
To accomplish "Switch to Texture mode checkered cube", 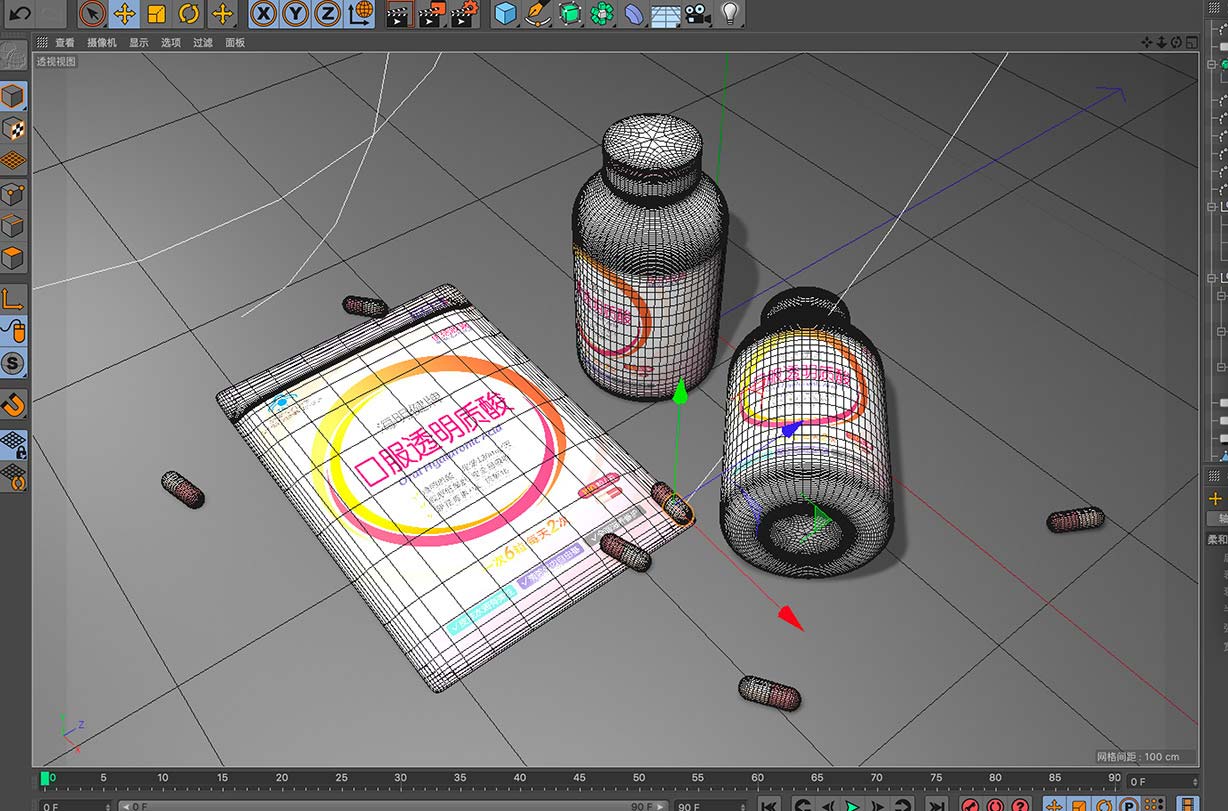I will click(13, 128).
